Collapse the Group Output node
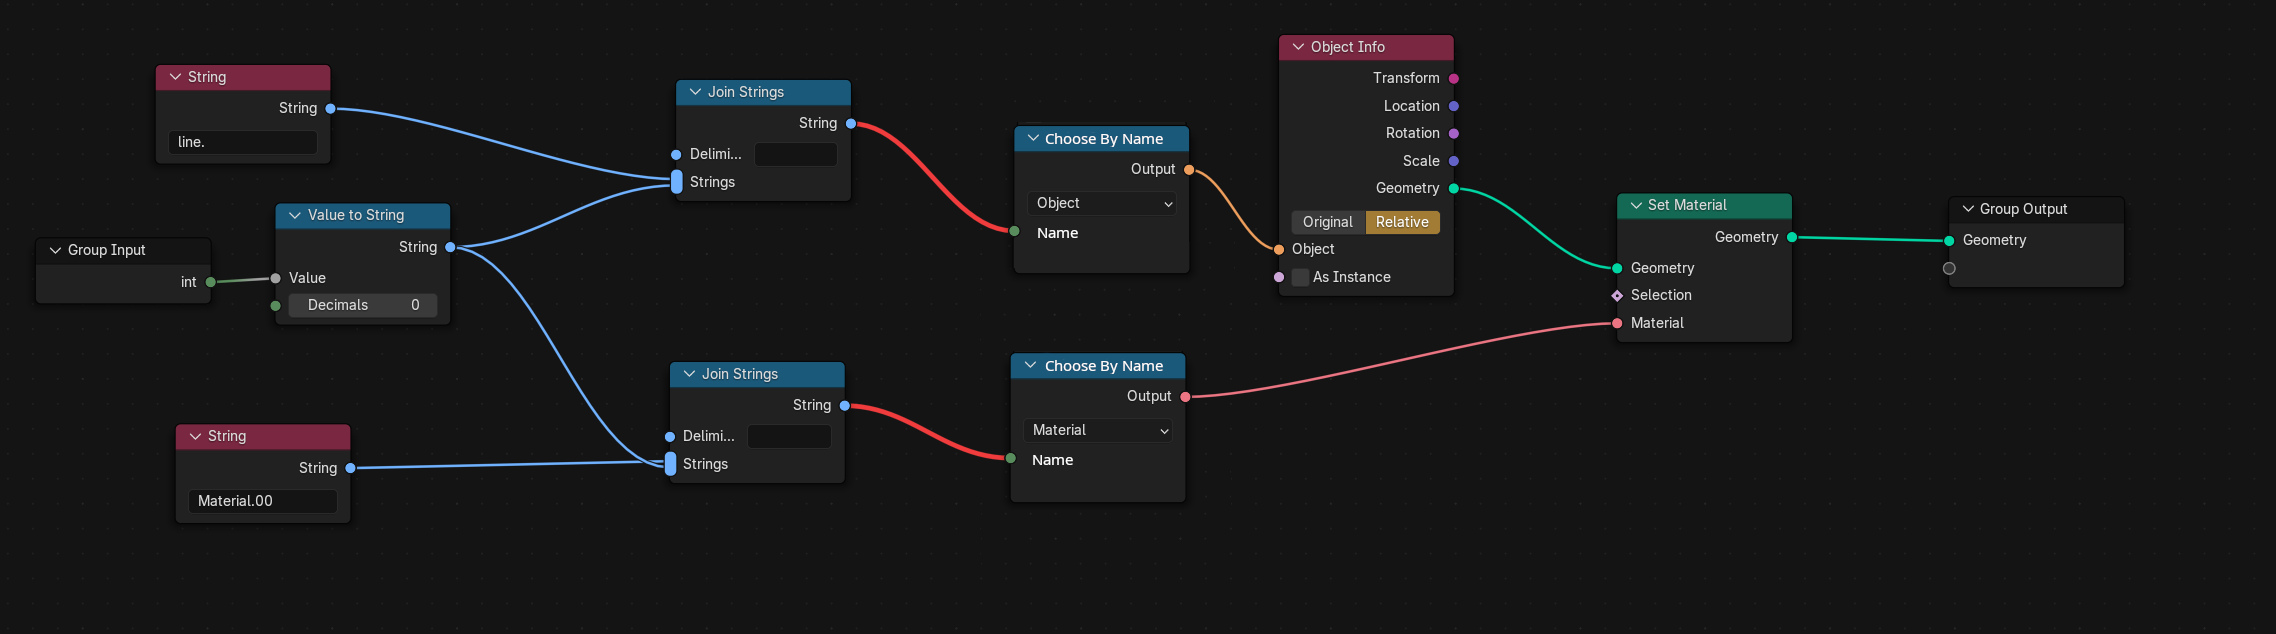Viewport: 2276px width, 634px height. point(1968,209)
